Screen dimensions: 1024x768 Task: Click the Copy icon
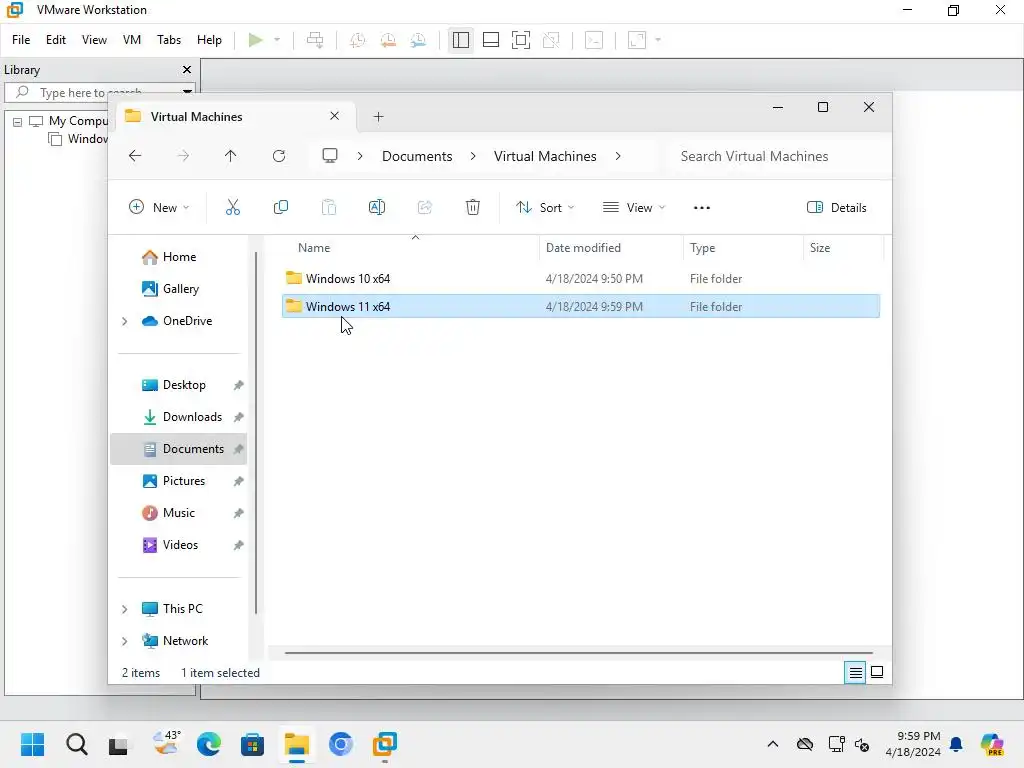tap(281, 208)
